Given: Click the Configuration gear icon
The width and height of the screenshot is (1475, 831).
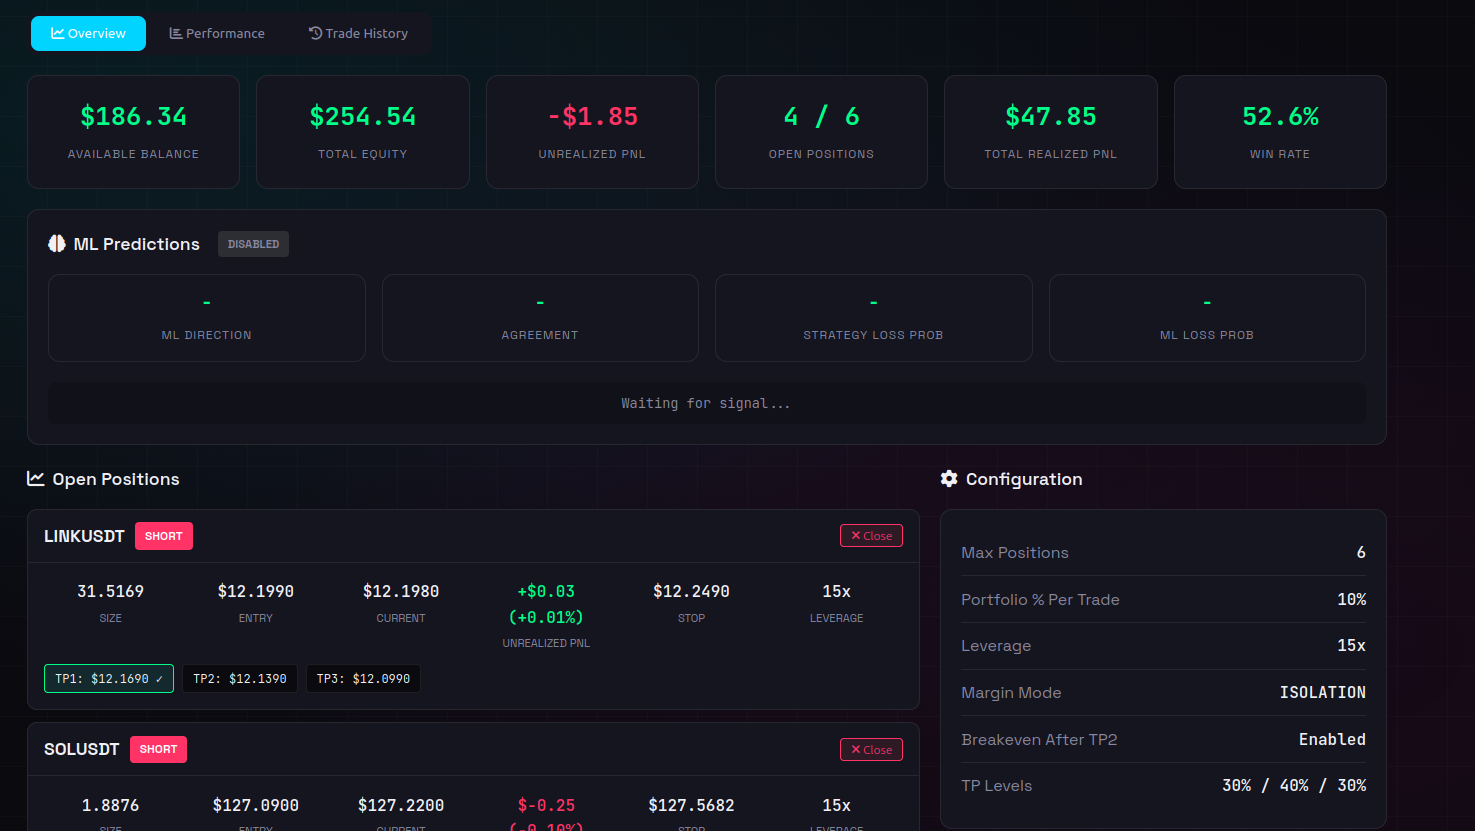Looking at the screenshot, I should click(948, 479).
